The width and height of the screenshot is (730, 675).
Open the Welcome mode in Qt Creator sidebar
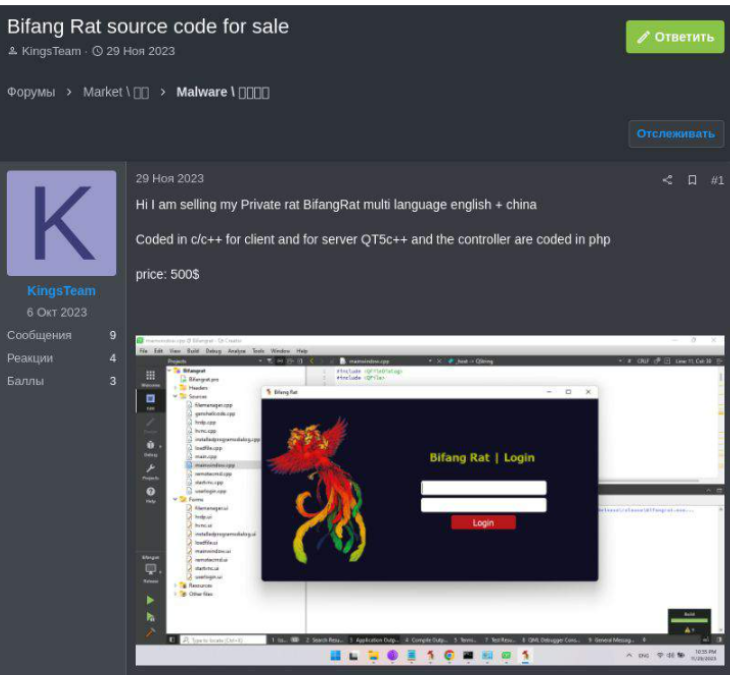coord(150,376)
